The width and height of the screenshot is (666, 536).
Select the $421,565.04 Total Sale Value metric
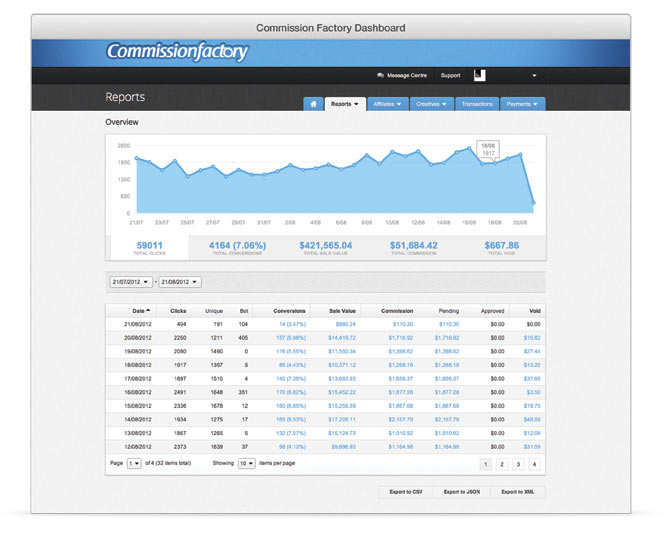coord(326,248)
